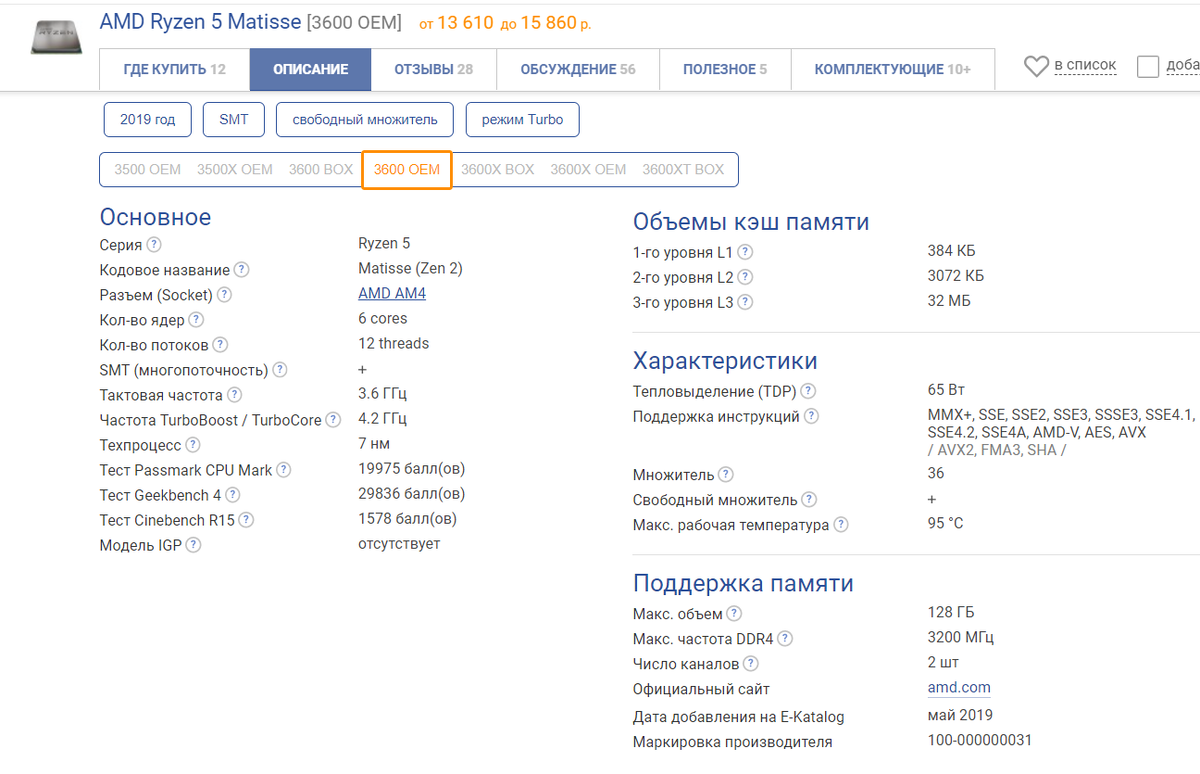This screenshot has width=1200, height=774.
Task: Click the minimum price 13 610
Action: coord(465,23)
